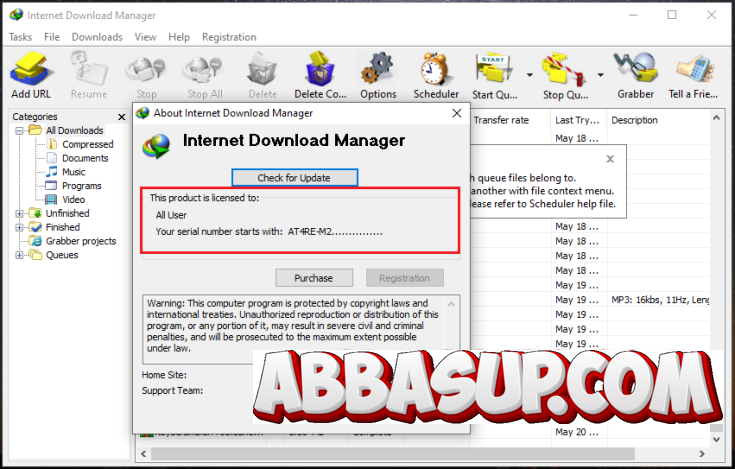Image resolution: width=735 pixels, height=469 pixels.
Task: Open the Tasks menu
Action: tap(20, 37)
